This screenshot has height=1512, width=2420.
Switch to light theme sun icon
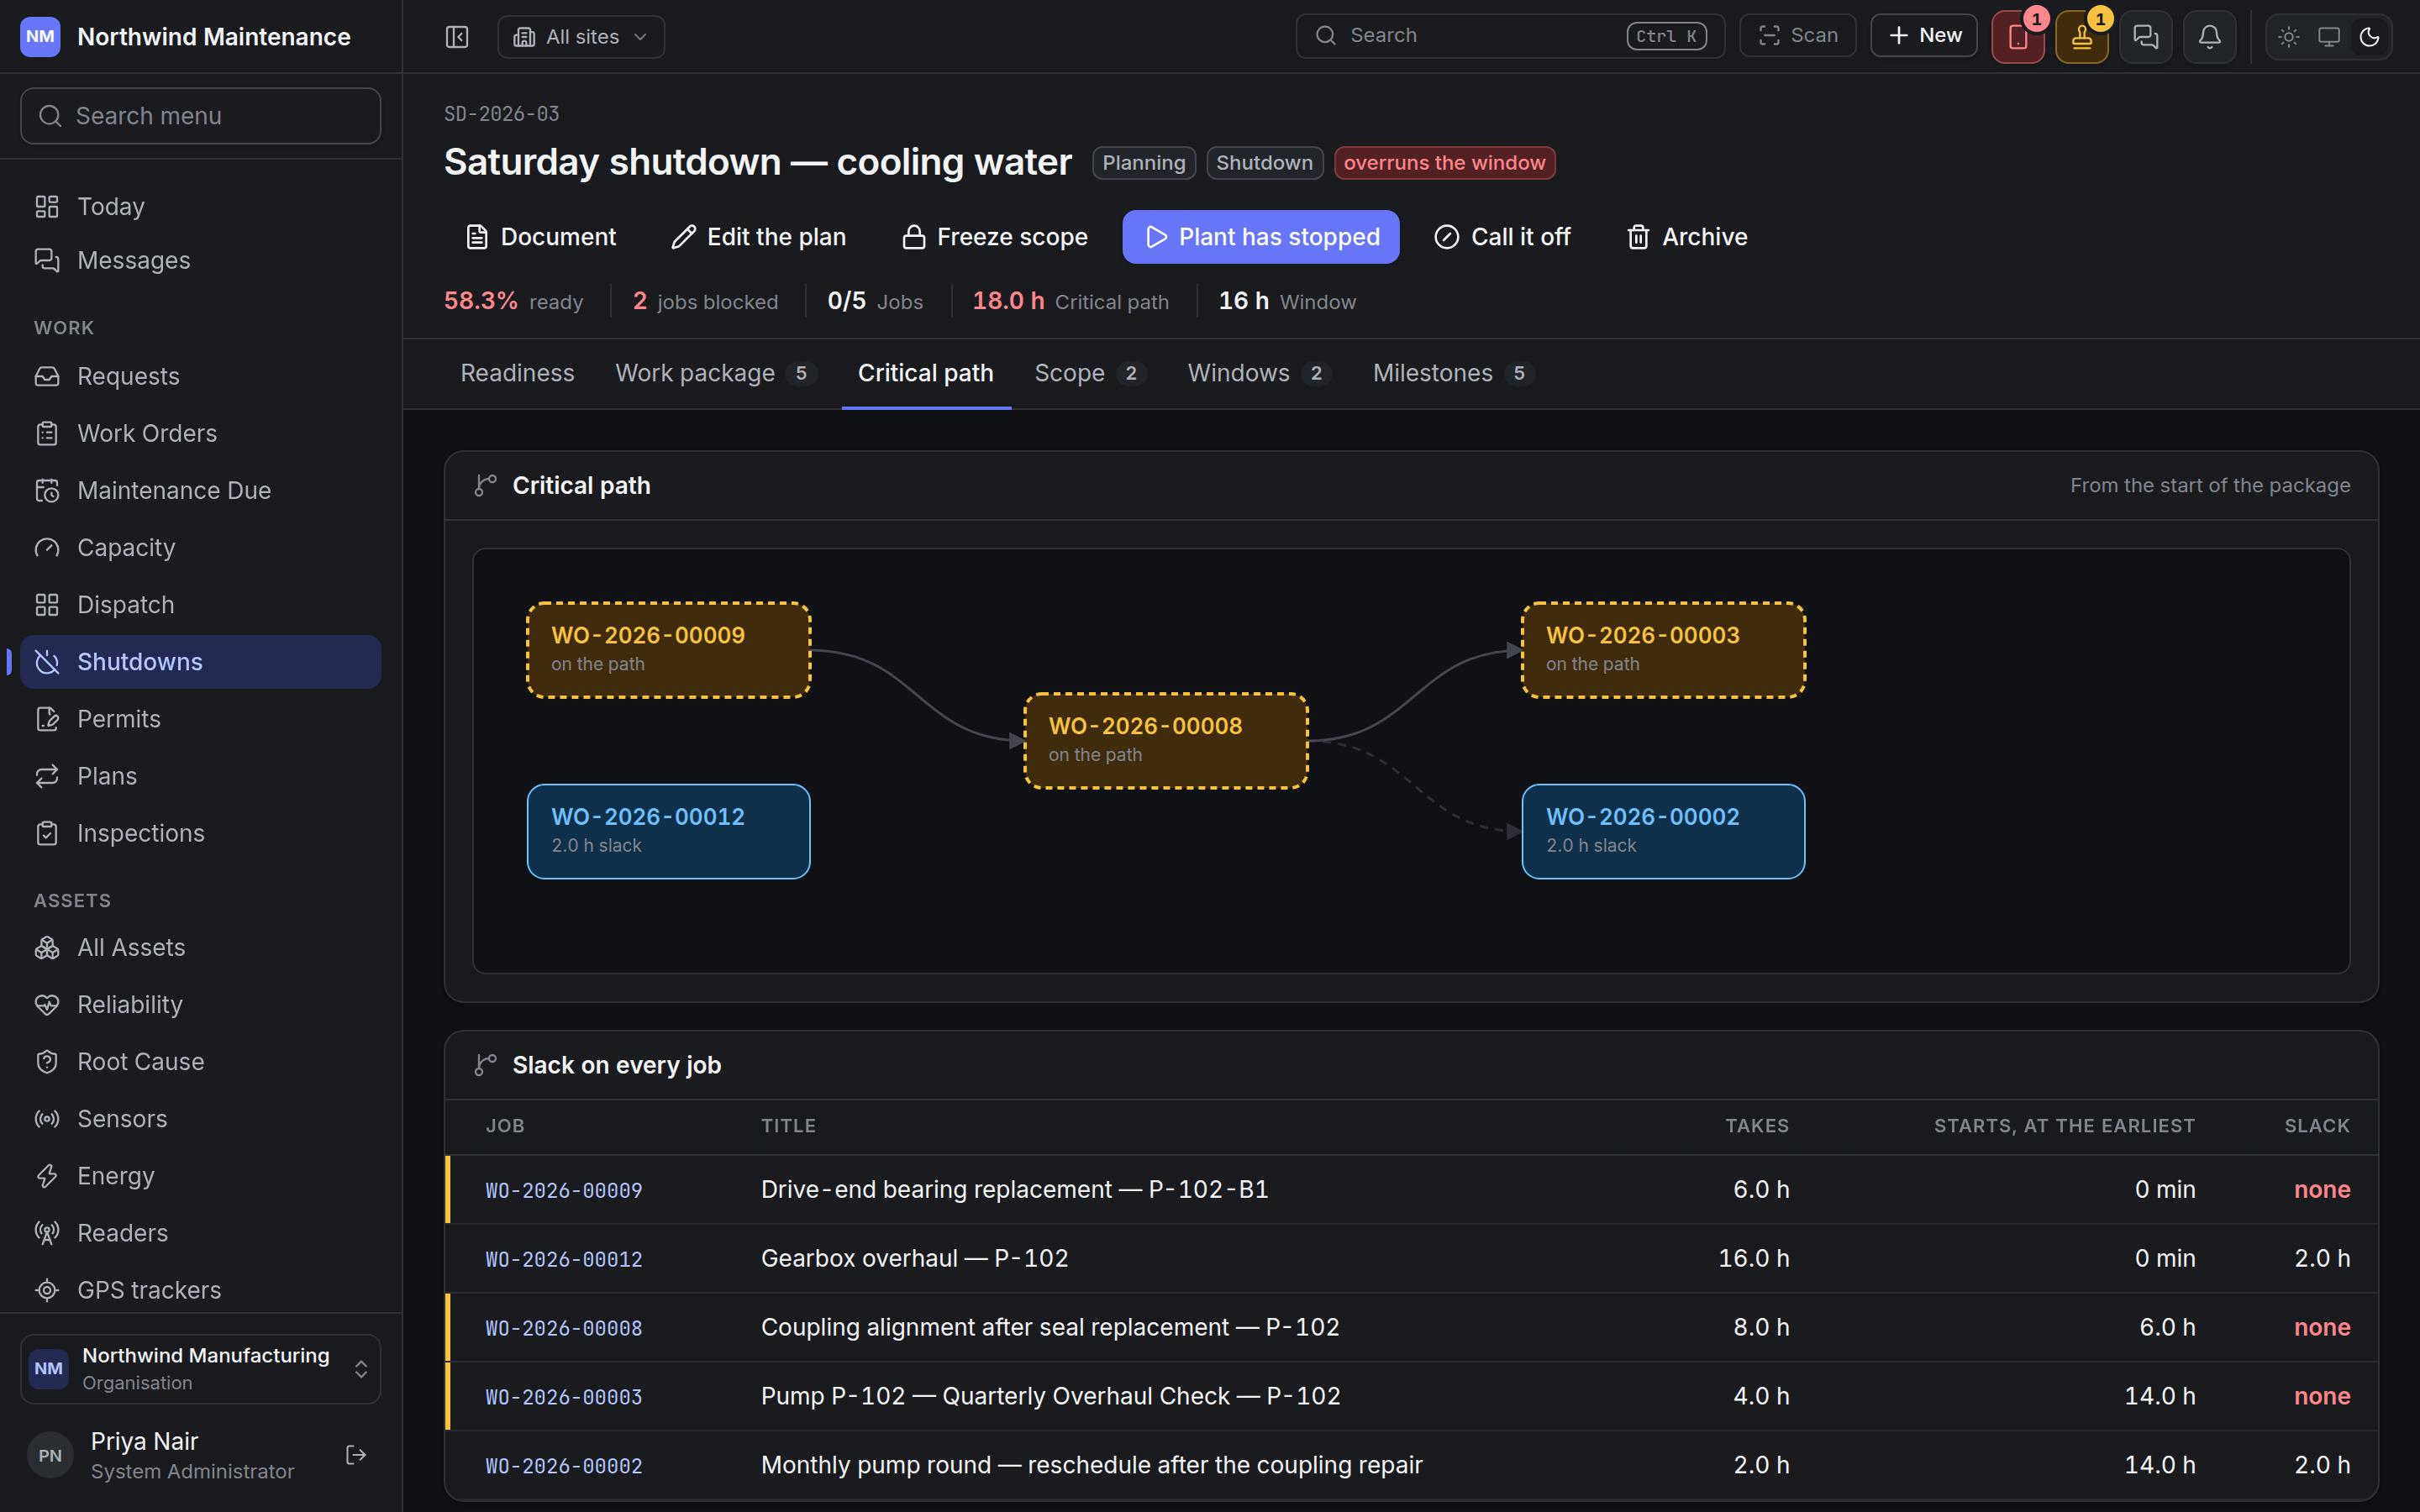(x=2289, y=37)
